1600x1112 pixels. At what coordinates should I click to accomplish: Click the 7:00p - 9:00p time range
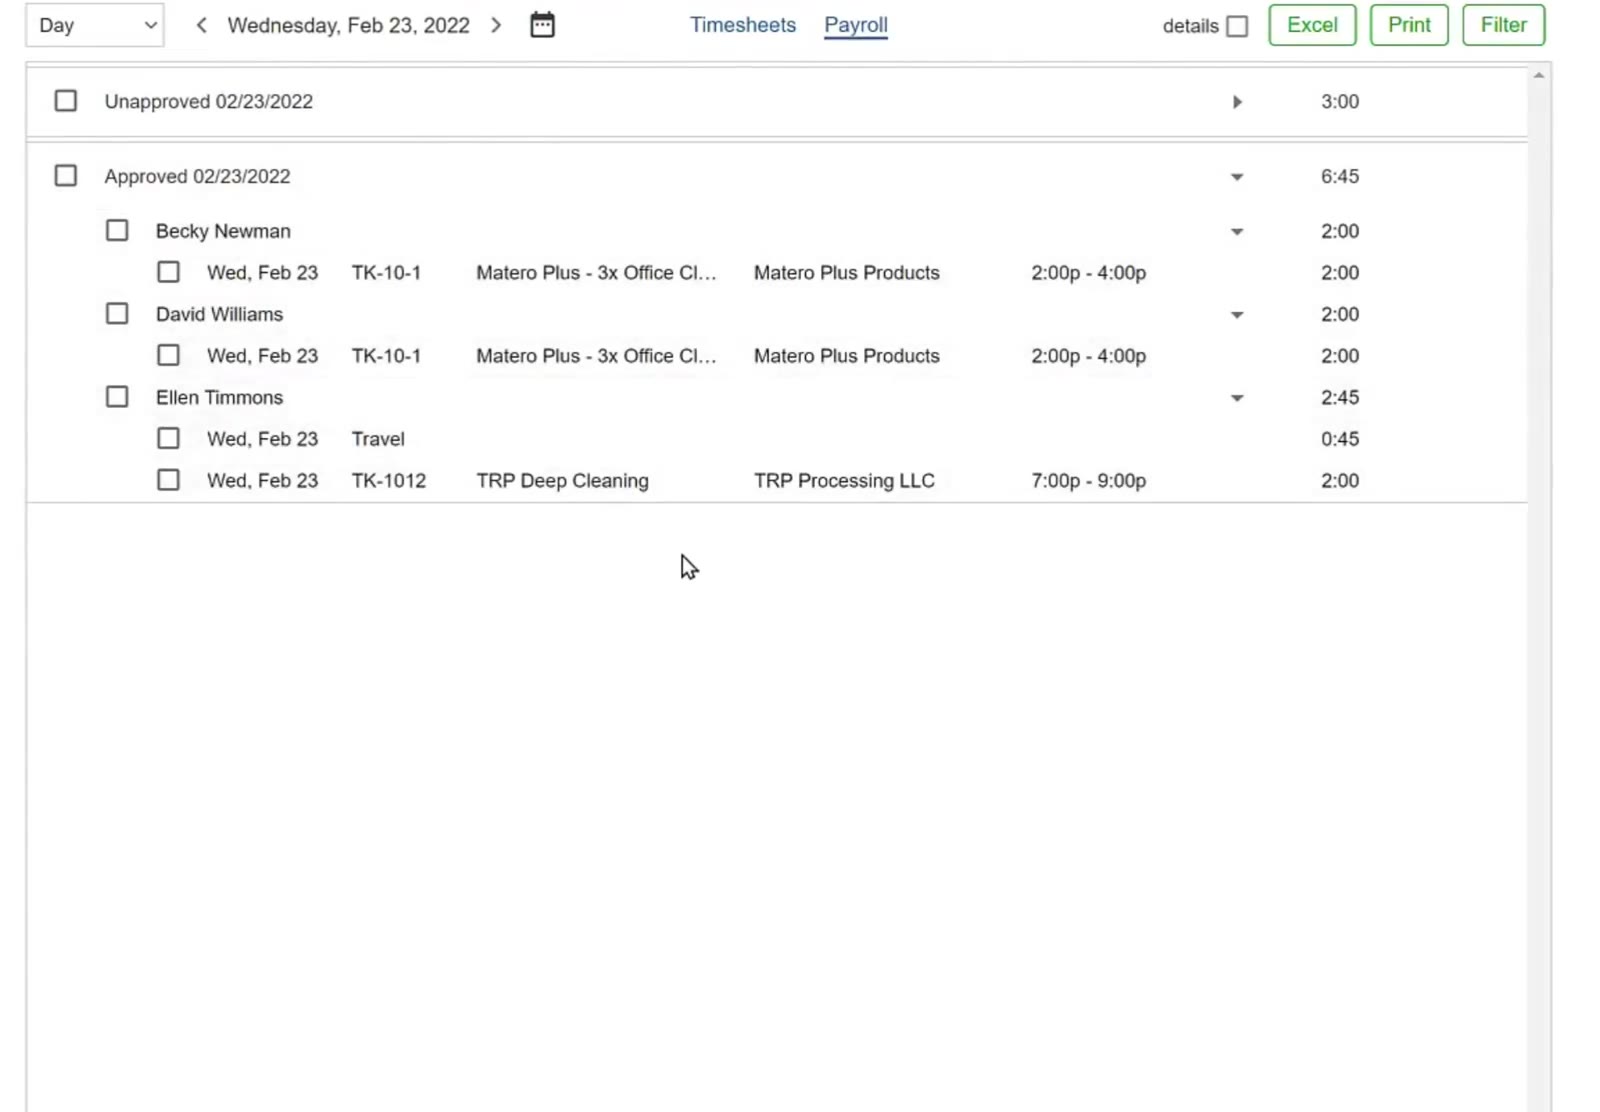coord(1089,481)
